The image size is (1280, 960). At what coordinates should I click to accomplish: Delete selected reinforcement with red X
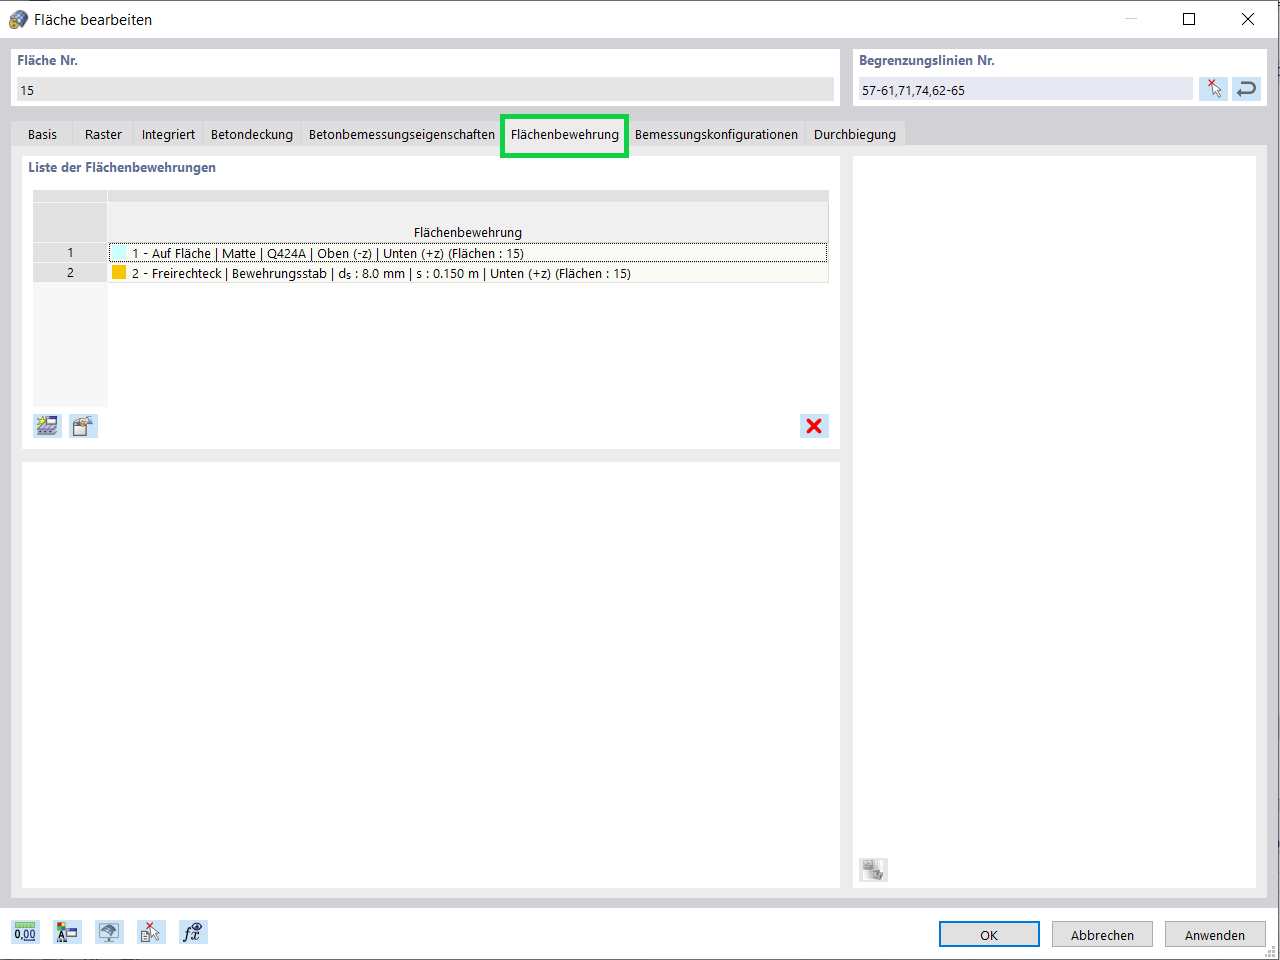814,426
